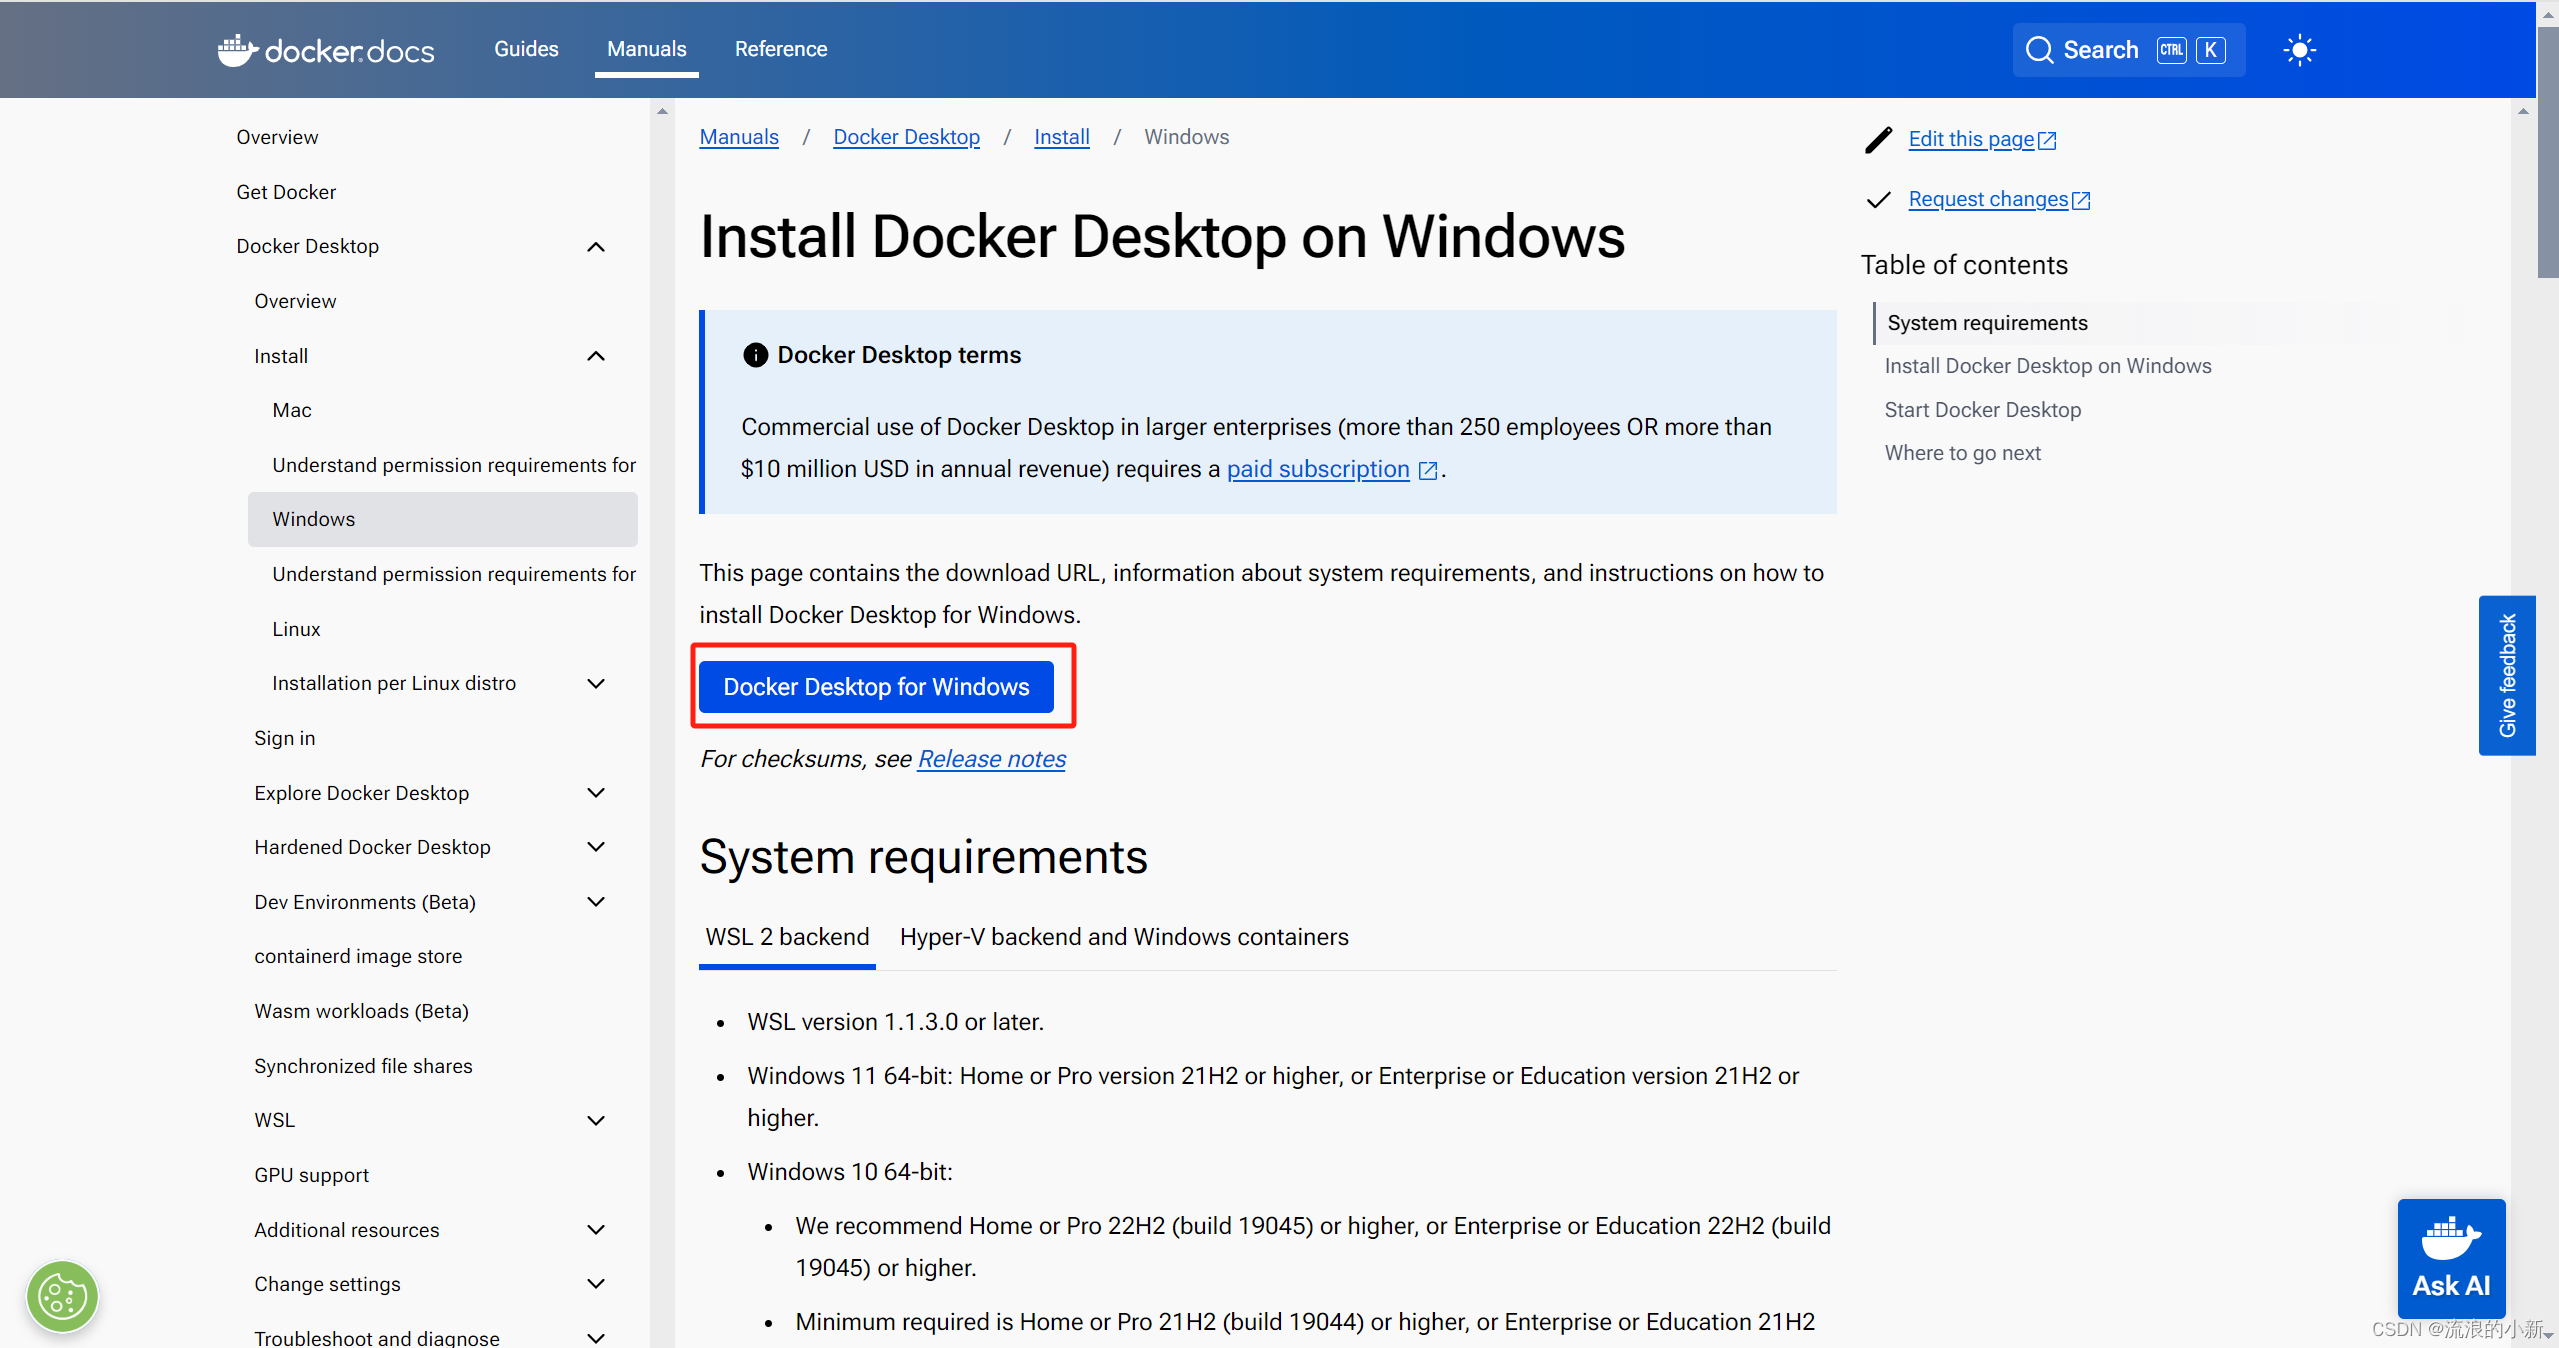Collapse the Docker Desktop sidebar section
The height and width of the screenshot is (1348, 2559).
tap(596, 247)
